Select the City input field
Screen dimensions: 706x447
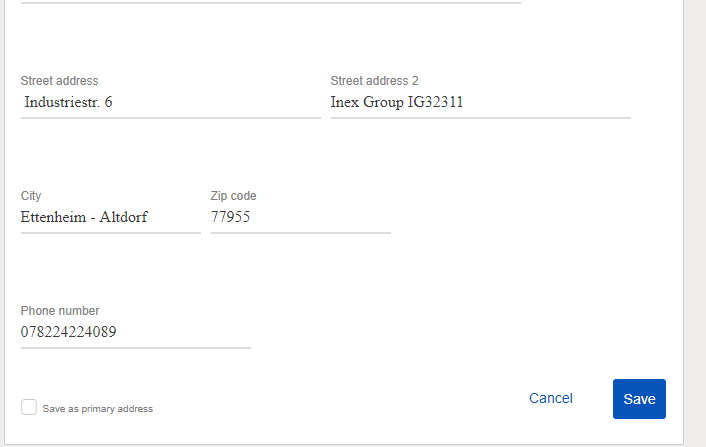point(111,218)
